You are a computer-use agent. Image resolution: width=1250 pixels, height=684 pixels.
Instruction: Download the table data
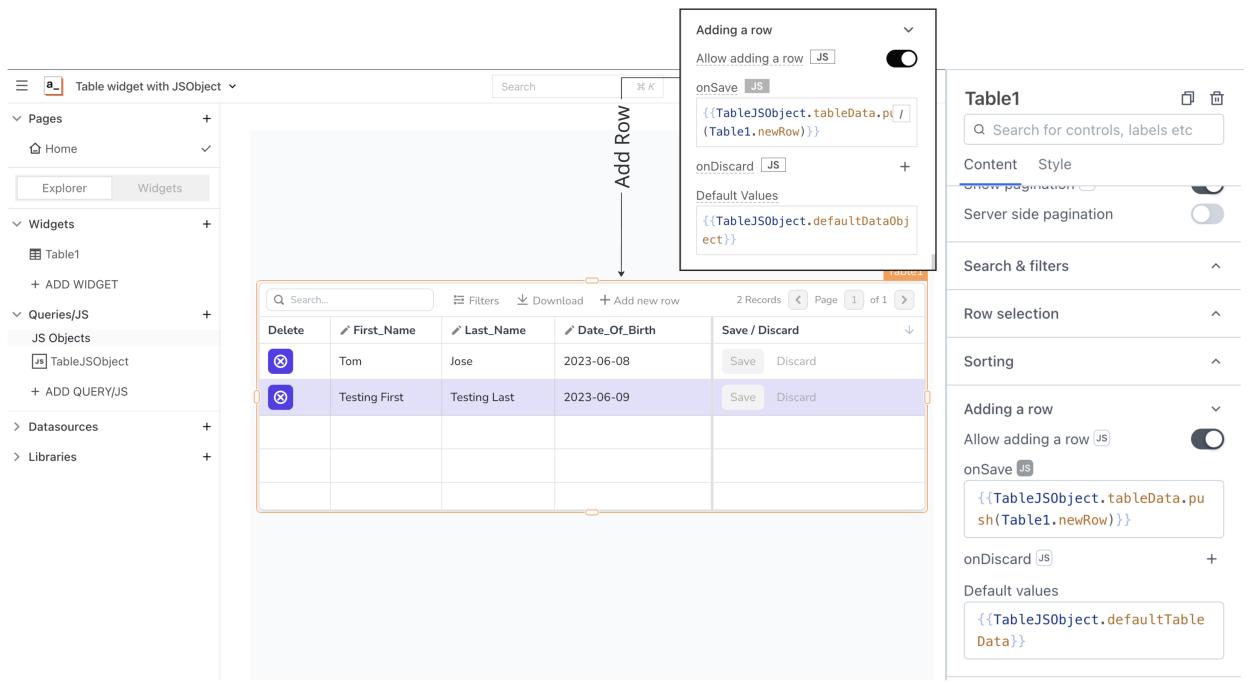pos(550,300)
